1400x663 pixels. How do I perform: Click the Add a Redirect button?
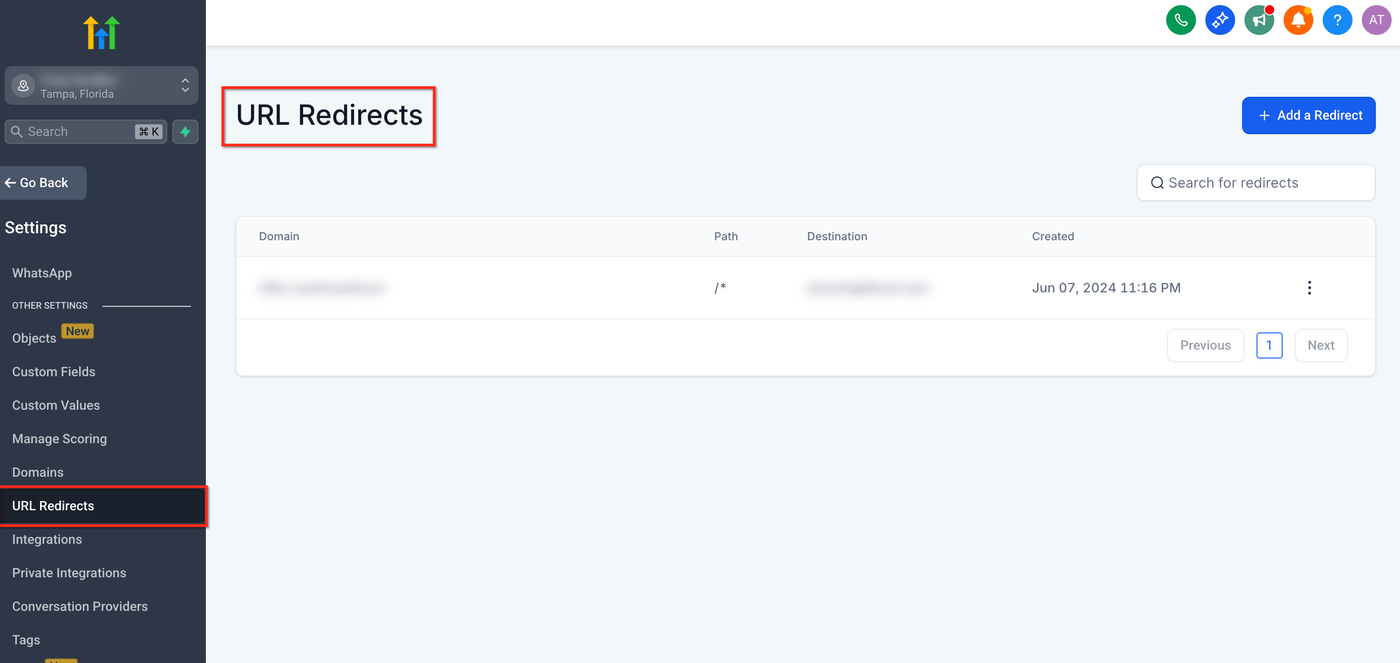point(1308,115)
